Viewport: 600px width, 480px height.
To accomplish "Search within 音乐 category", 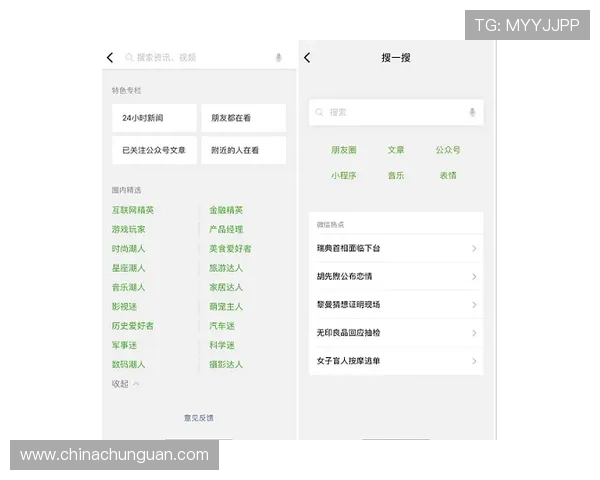I will (396, 175).
